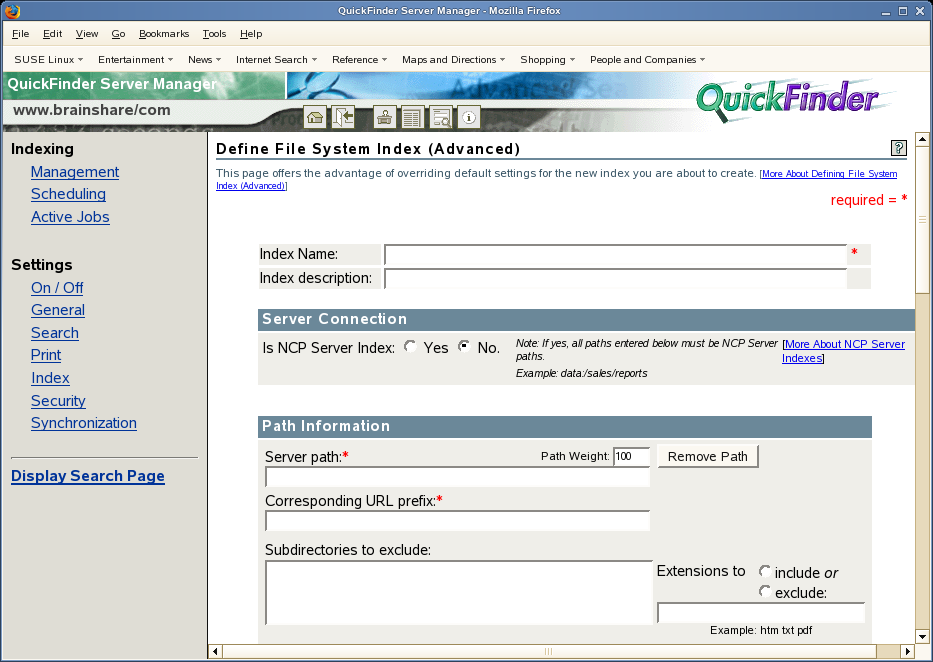Open the Help menu
The height and width of the screenshot is (662, 933).
pos(251,34)
